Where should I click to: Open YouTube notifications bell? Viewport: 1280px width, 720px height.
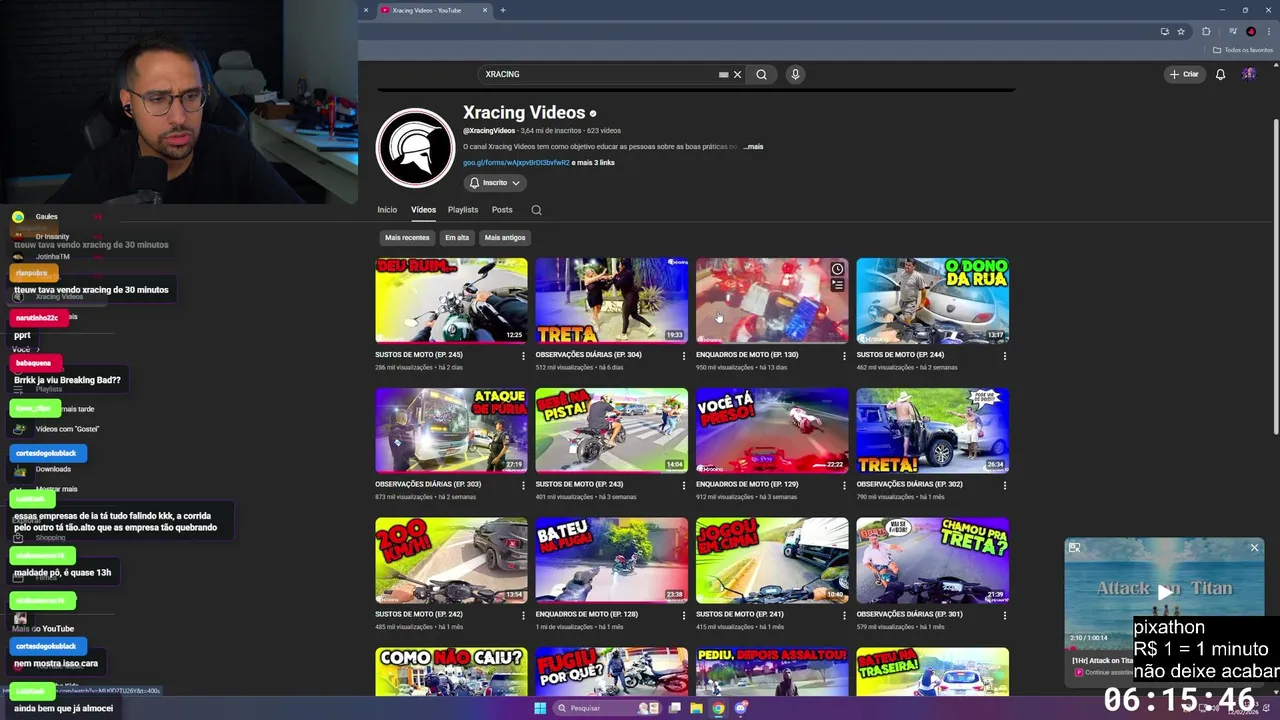click(1220, 74)
